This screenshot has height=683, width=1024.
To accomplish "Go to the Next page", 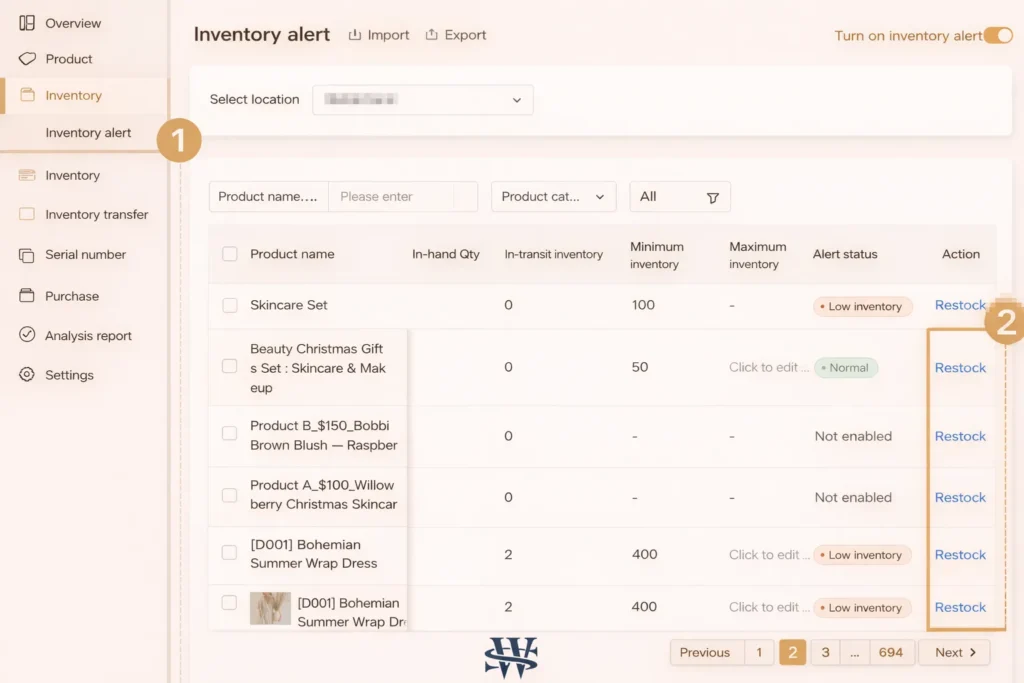I will click(x=953, y=652).
